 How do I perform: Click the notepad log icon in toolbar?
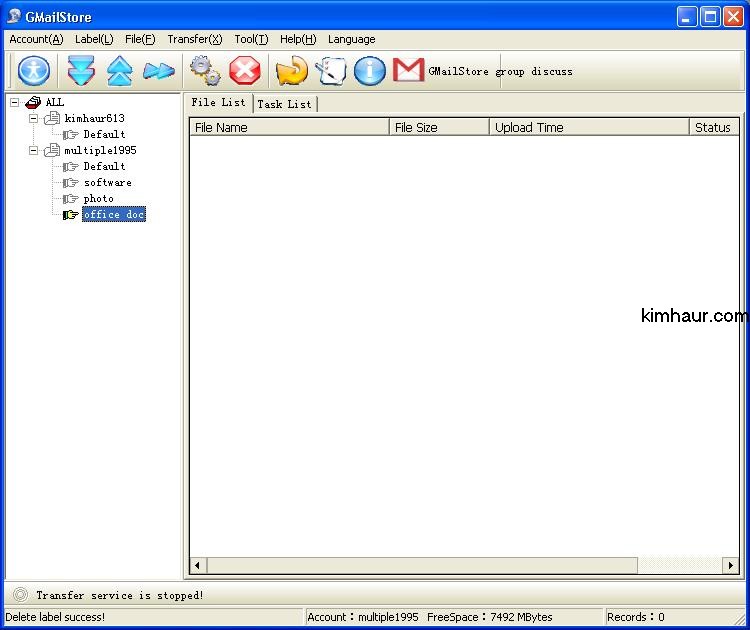click(x=331, y=71)
